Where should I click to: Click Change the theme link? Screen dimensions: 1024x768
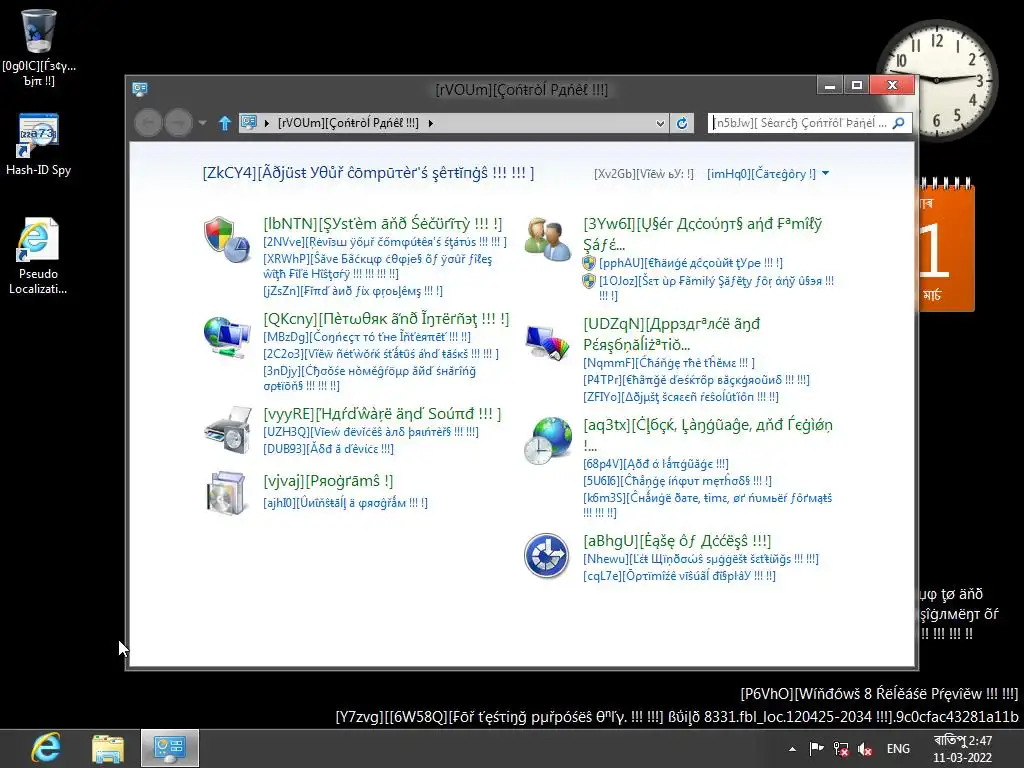click(x=669, y=362)
